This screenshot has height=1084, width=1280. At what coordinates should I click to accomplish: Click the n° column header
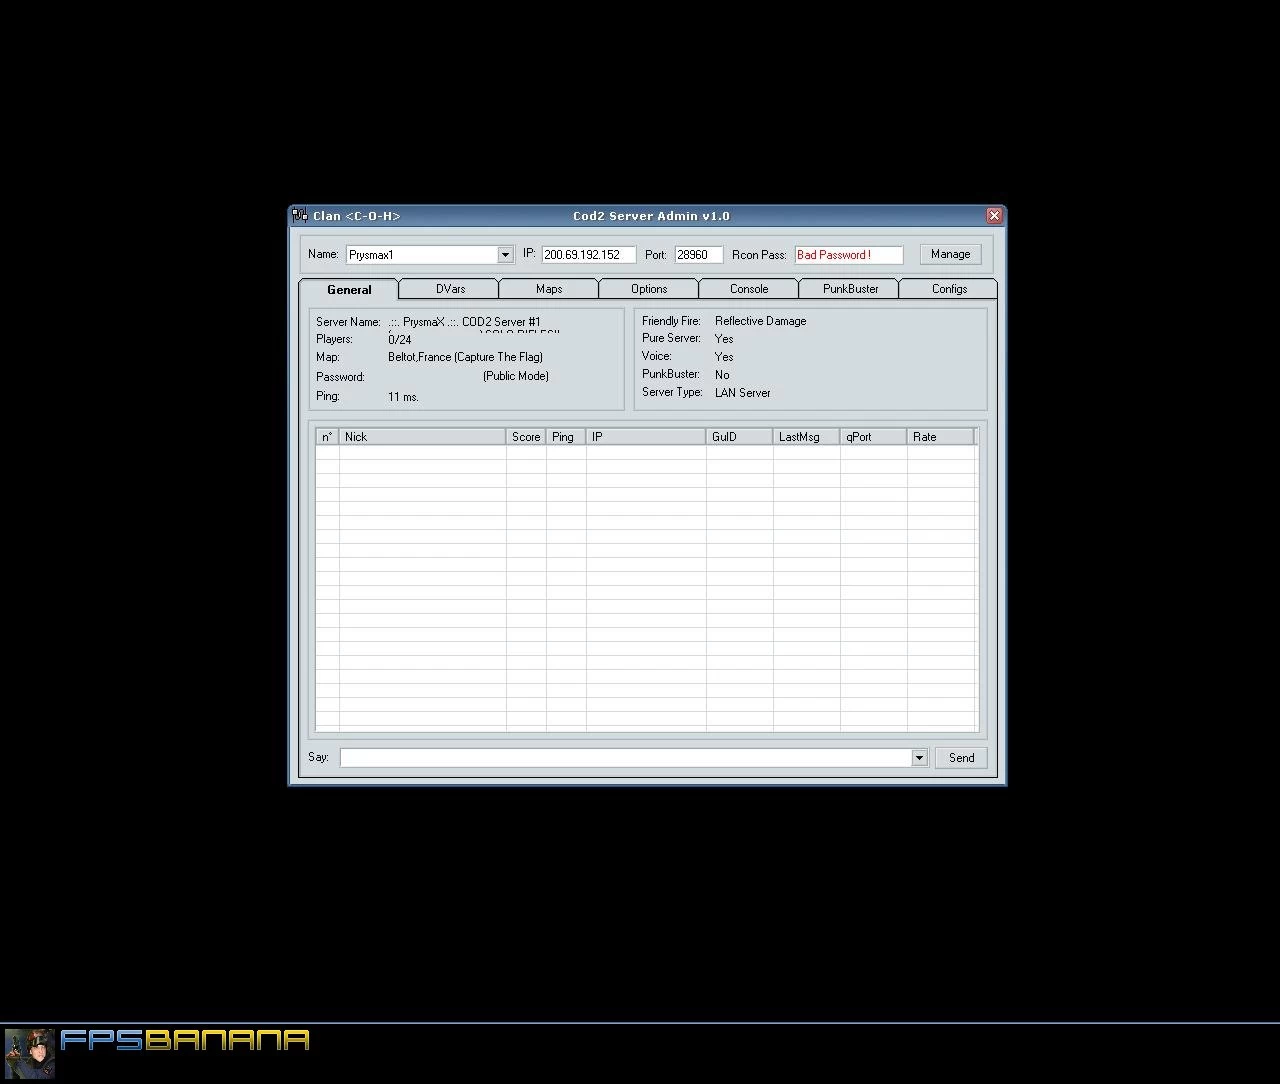click(x=327, y=437)
